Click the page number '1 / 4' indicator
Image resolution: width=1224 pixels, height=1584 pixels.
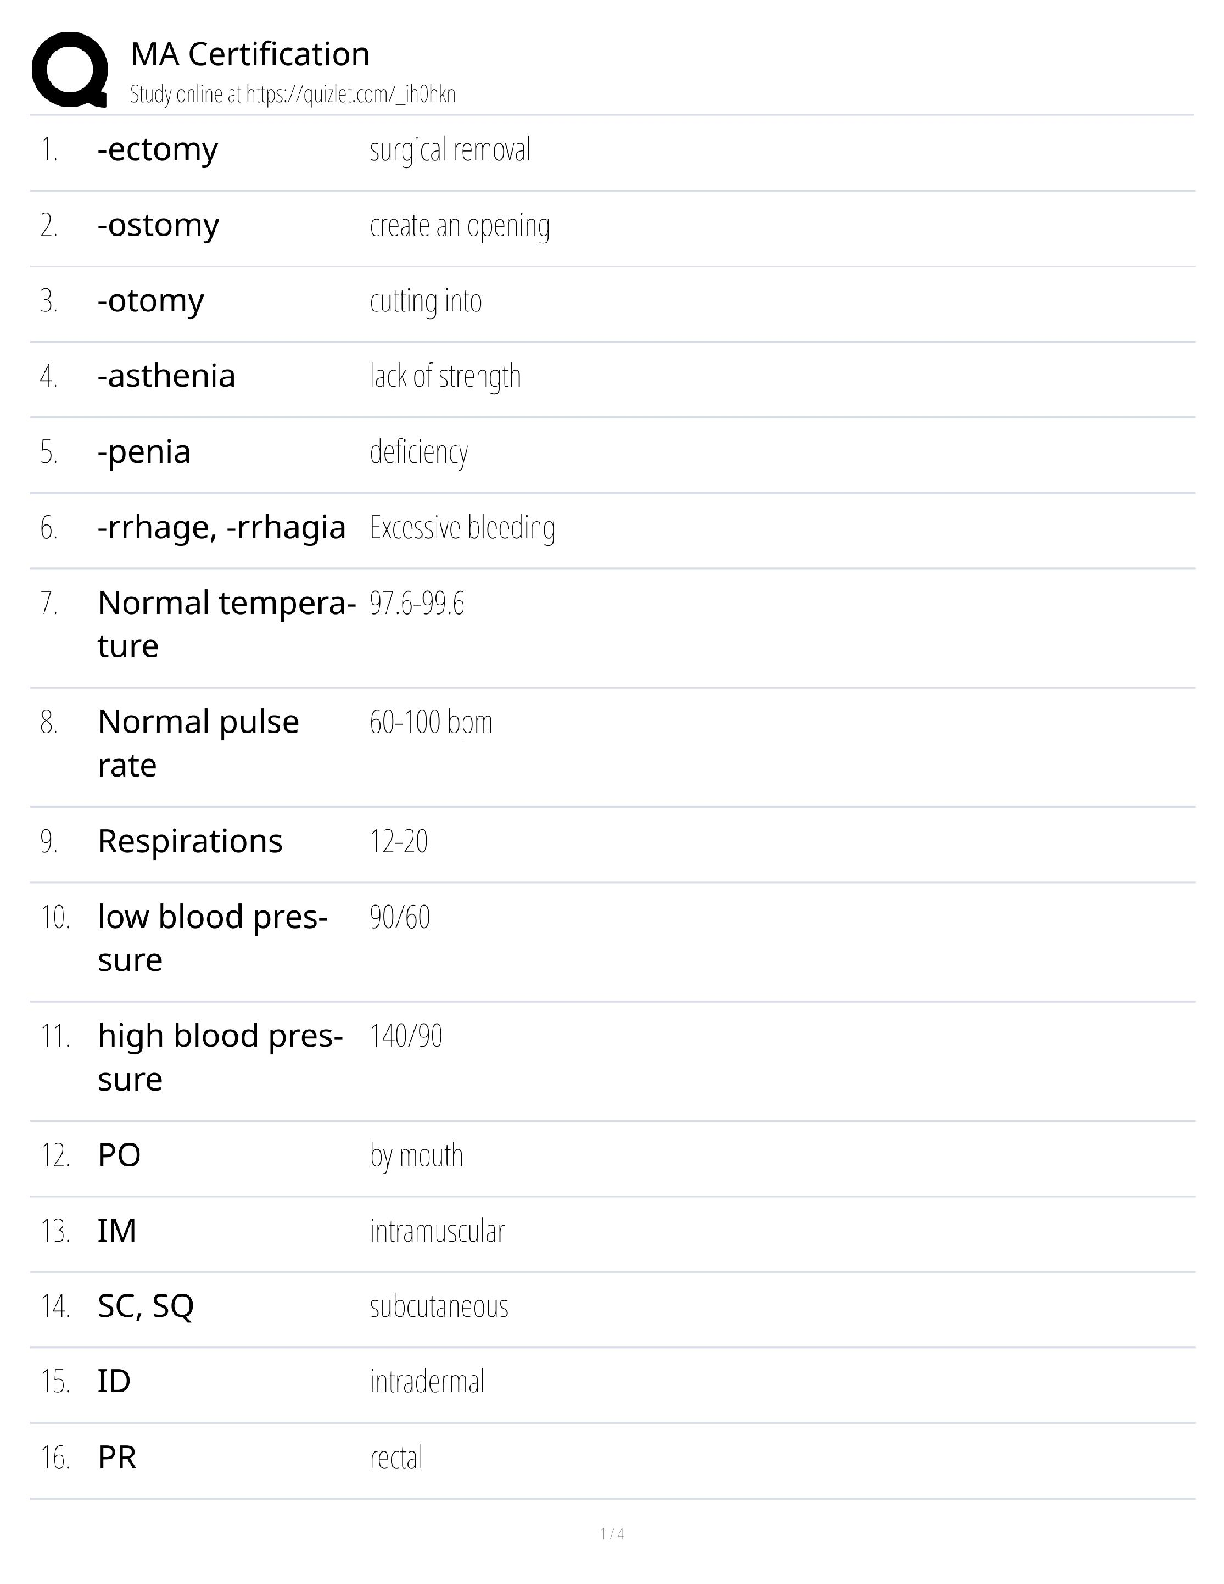coord(612,1534)
